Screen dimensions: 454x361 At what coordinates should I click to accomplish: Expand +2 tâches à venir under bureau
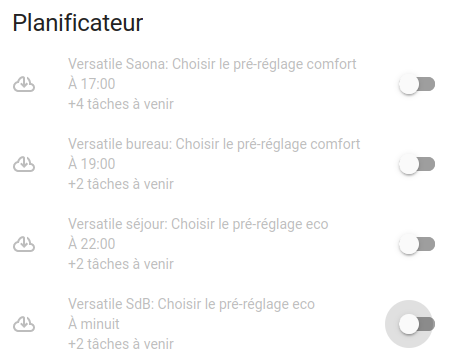(121, 184)
